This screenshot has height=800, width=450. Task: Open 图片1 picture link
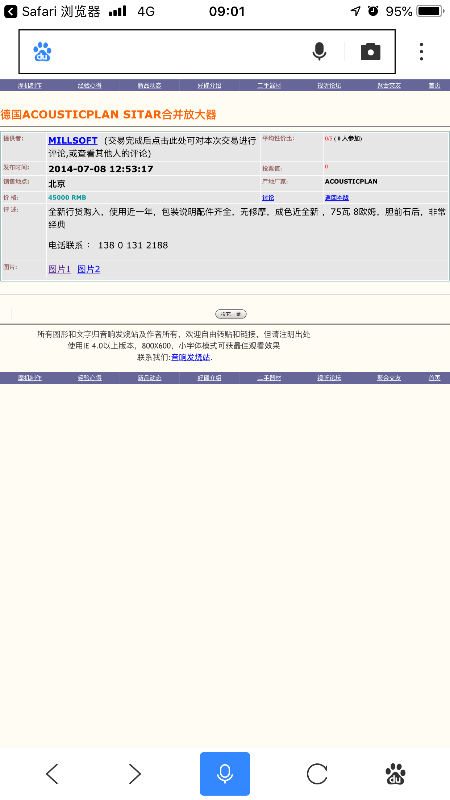[x=59, y=269]
